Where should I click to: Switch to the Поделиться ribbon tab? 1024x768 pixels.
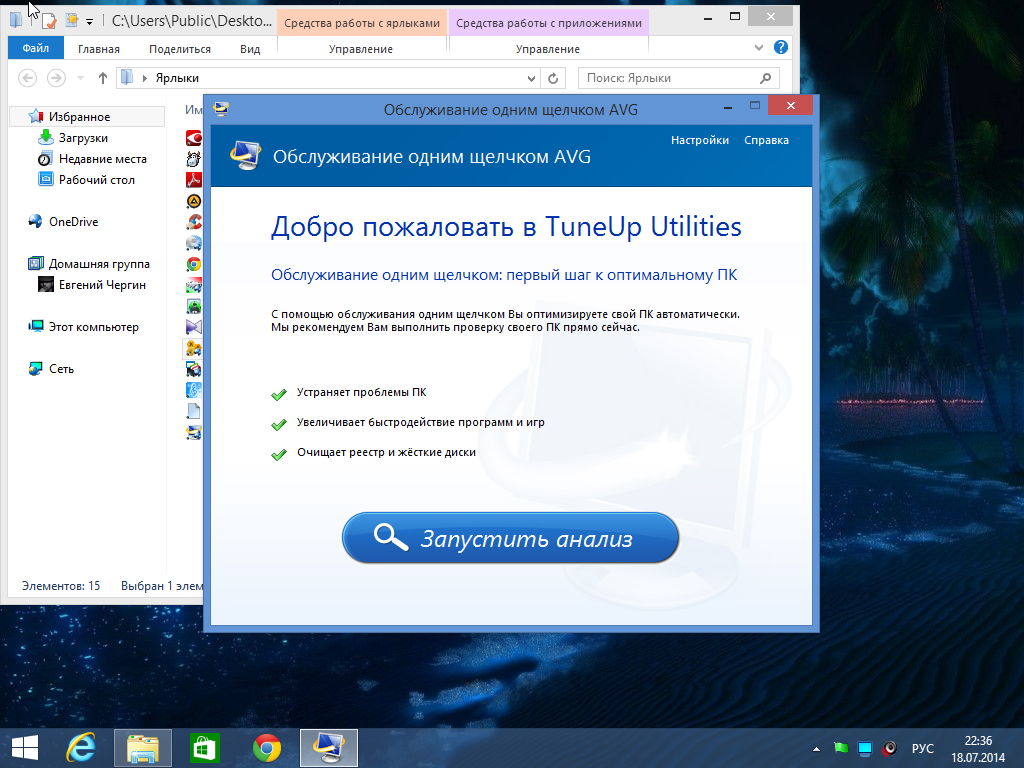click(180, 49)
